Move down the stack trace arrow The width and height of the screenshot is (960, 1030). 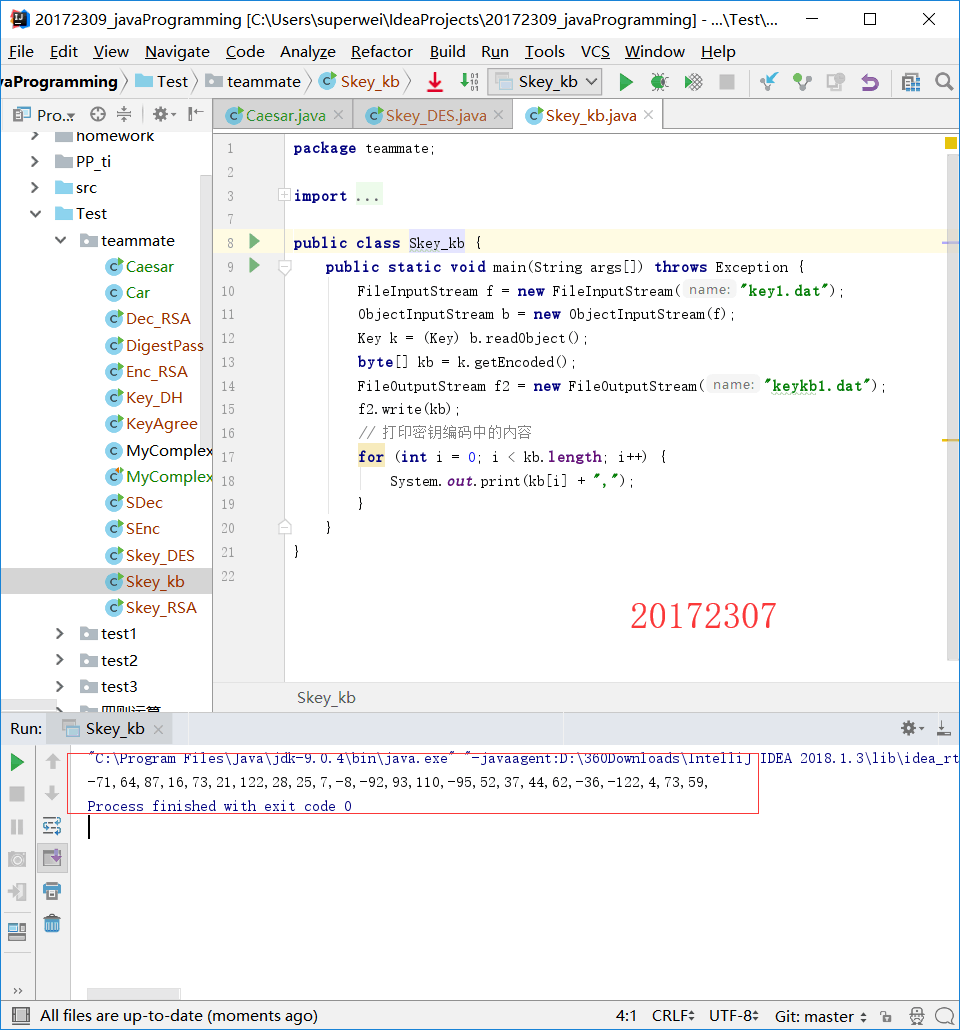(53, 794)
